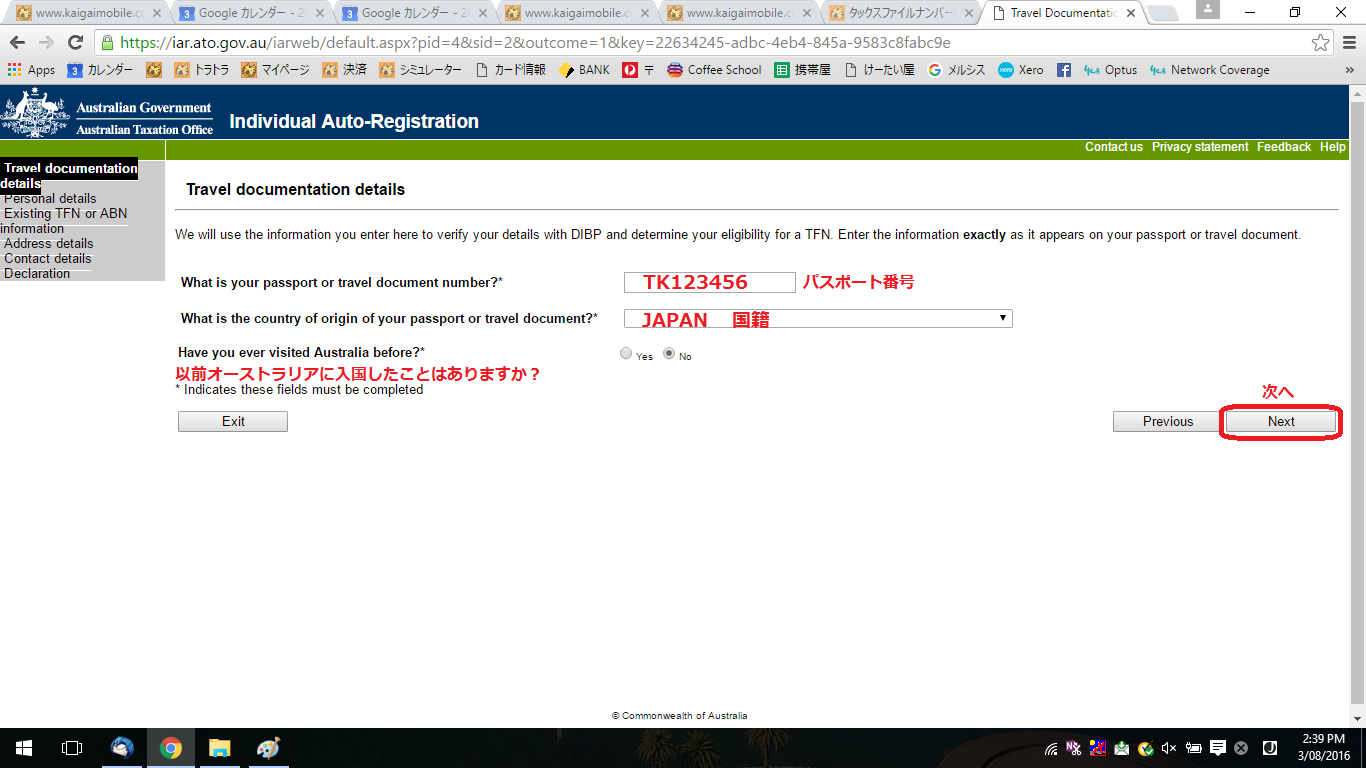Click the Next button
The height and width of the screenshot is (768, 1366).
tap(1281, 422)
